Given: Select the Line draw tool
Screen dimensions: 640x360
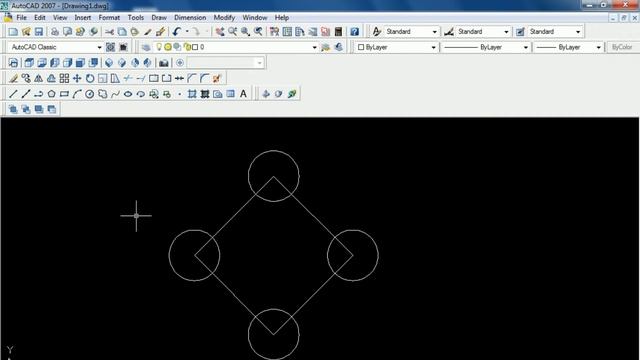Looking at the screenshot, I should pos(13,94).
